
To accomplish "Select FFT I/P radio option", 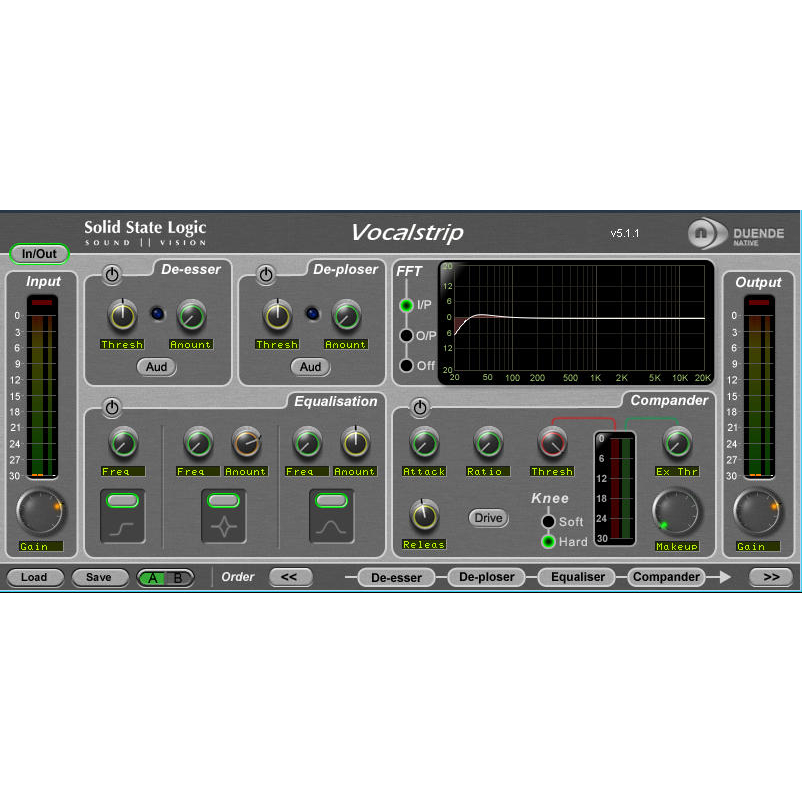I will coord(406,305).
